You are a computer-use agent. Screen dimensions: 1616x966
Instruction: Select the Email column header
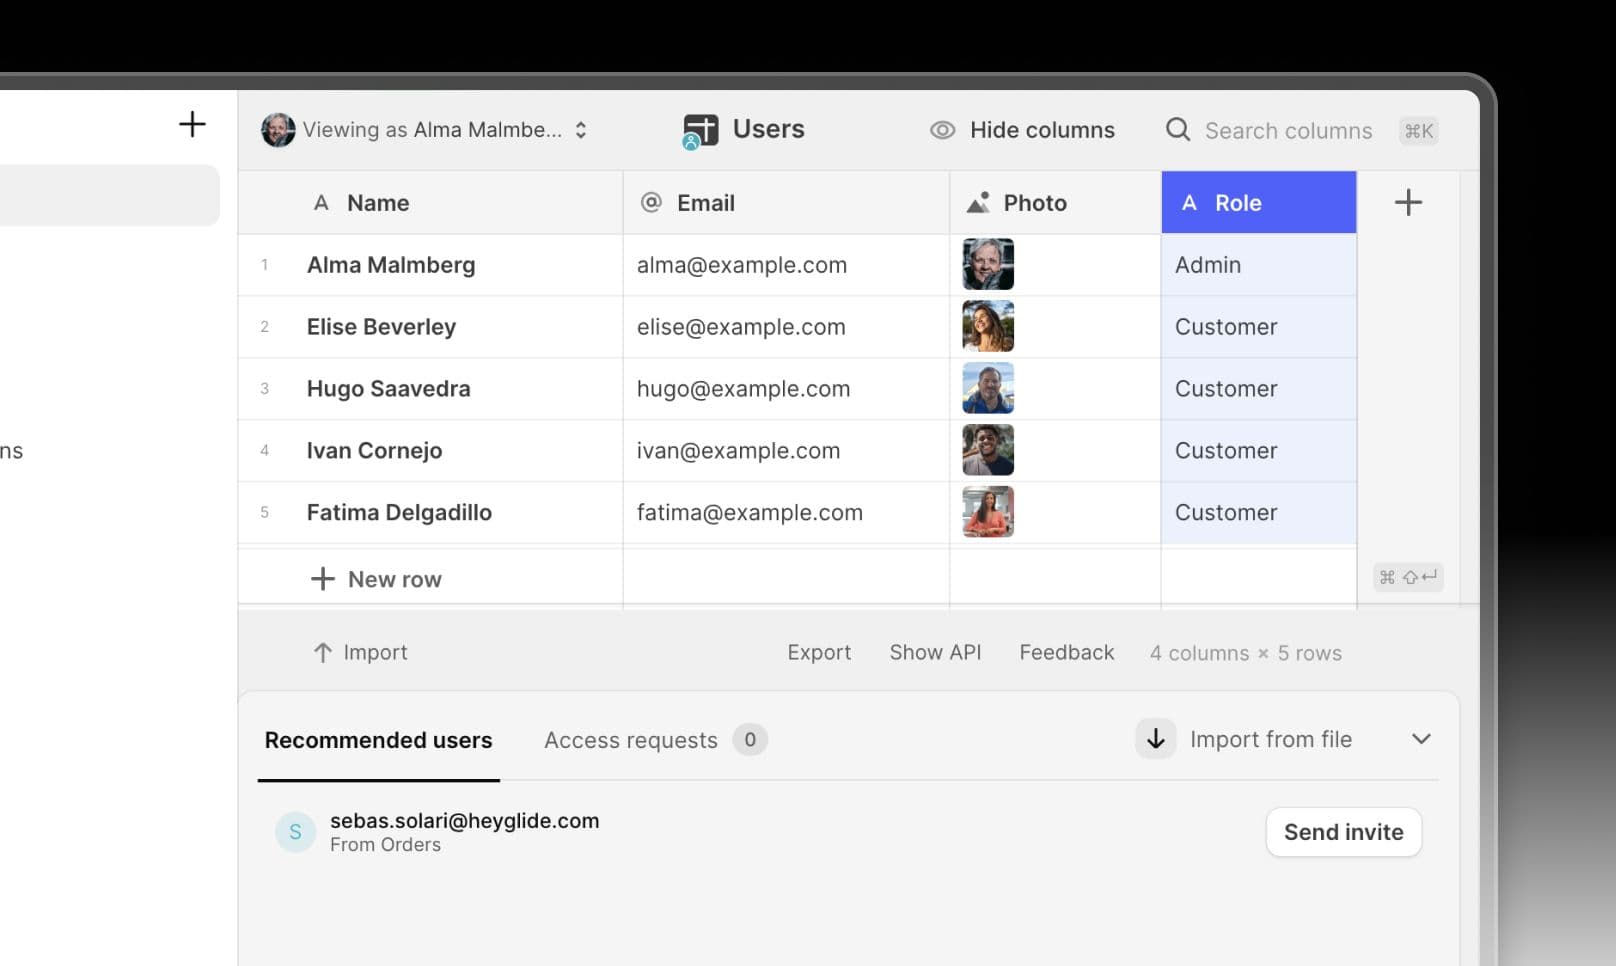point(786,203)
